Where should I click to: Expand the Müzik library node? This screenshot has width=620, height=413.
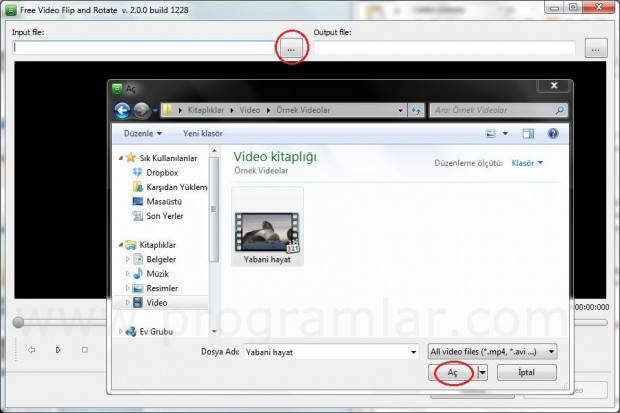click(x=128, y=273)
